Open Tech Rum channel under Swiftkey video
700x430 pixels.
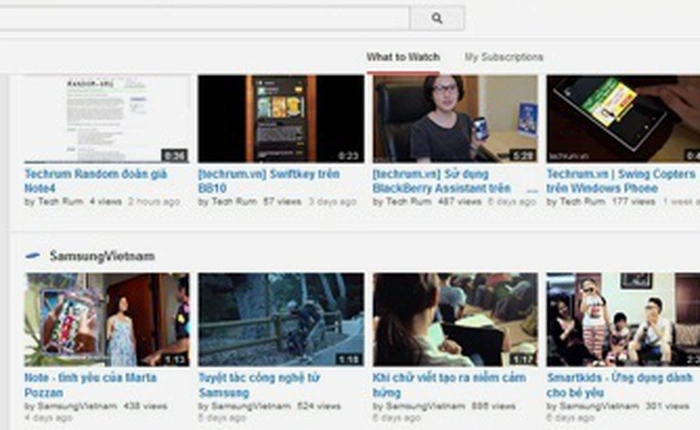coord(234,202)
